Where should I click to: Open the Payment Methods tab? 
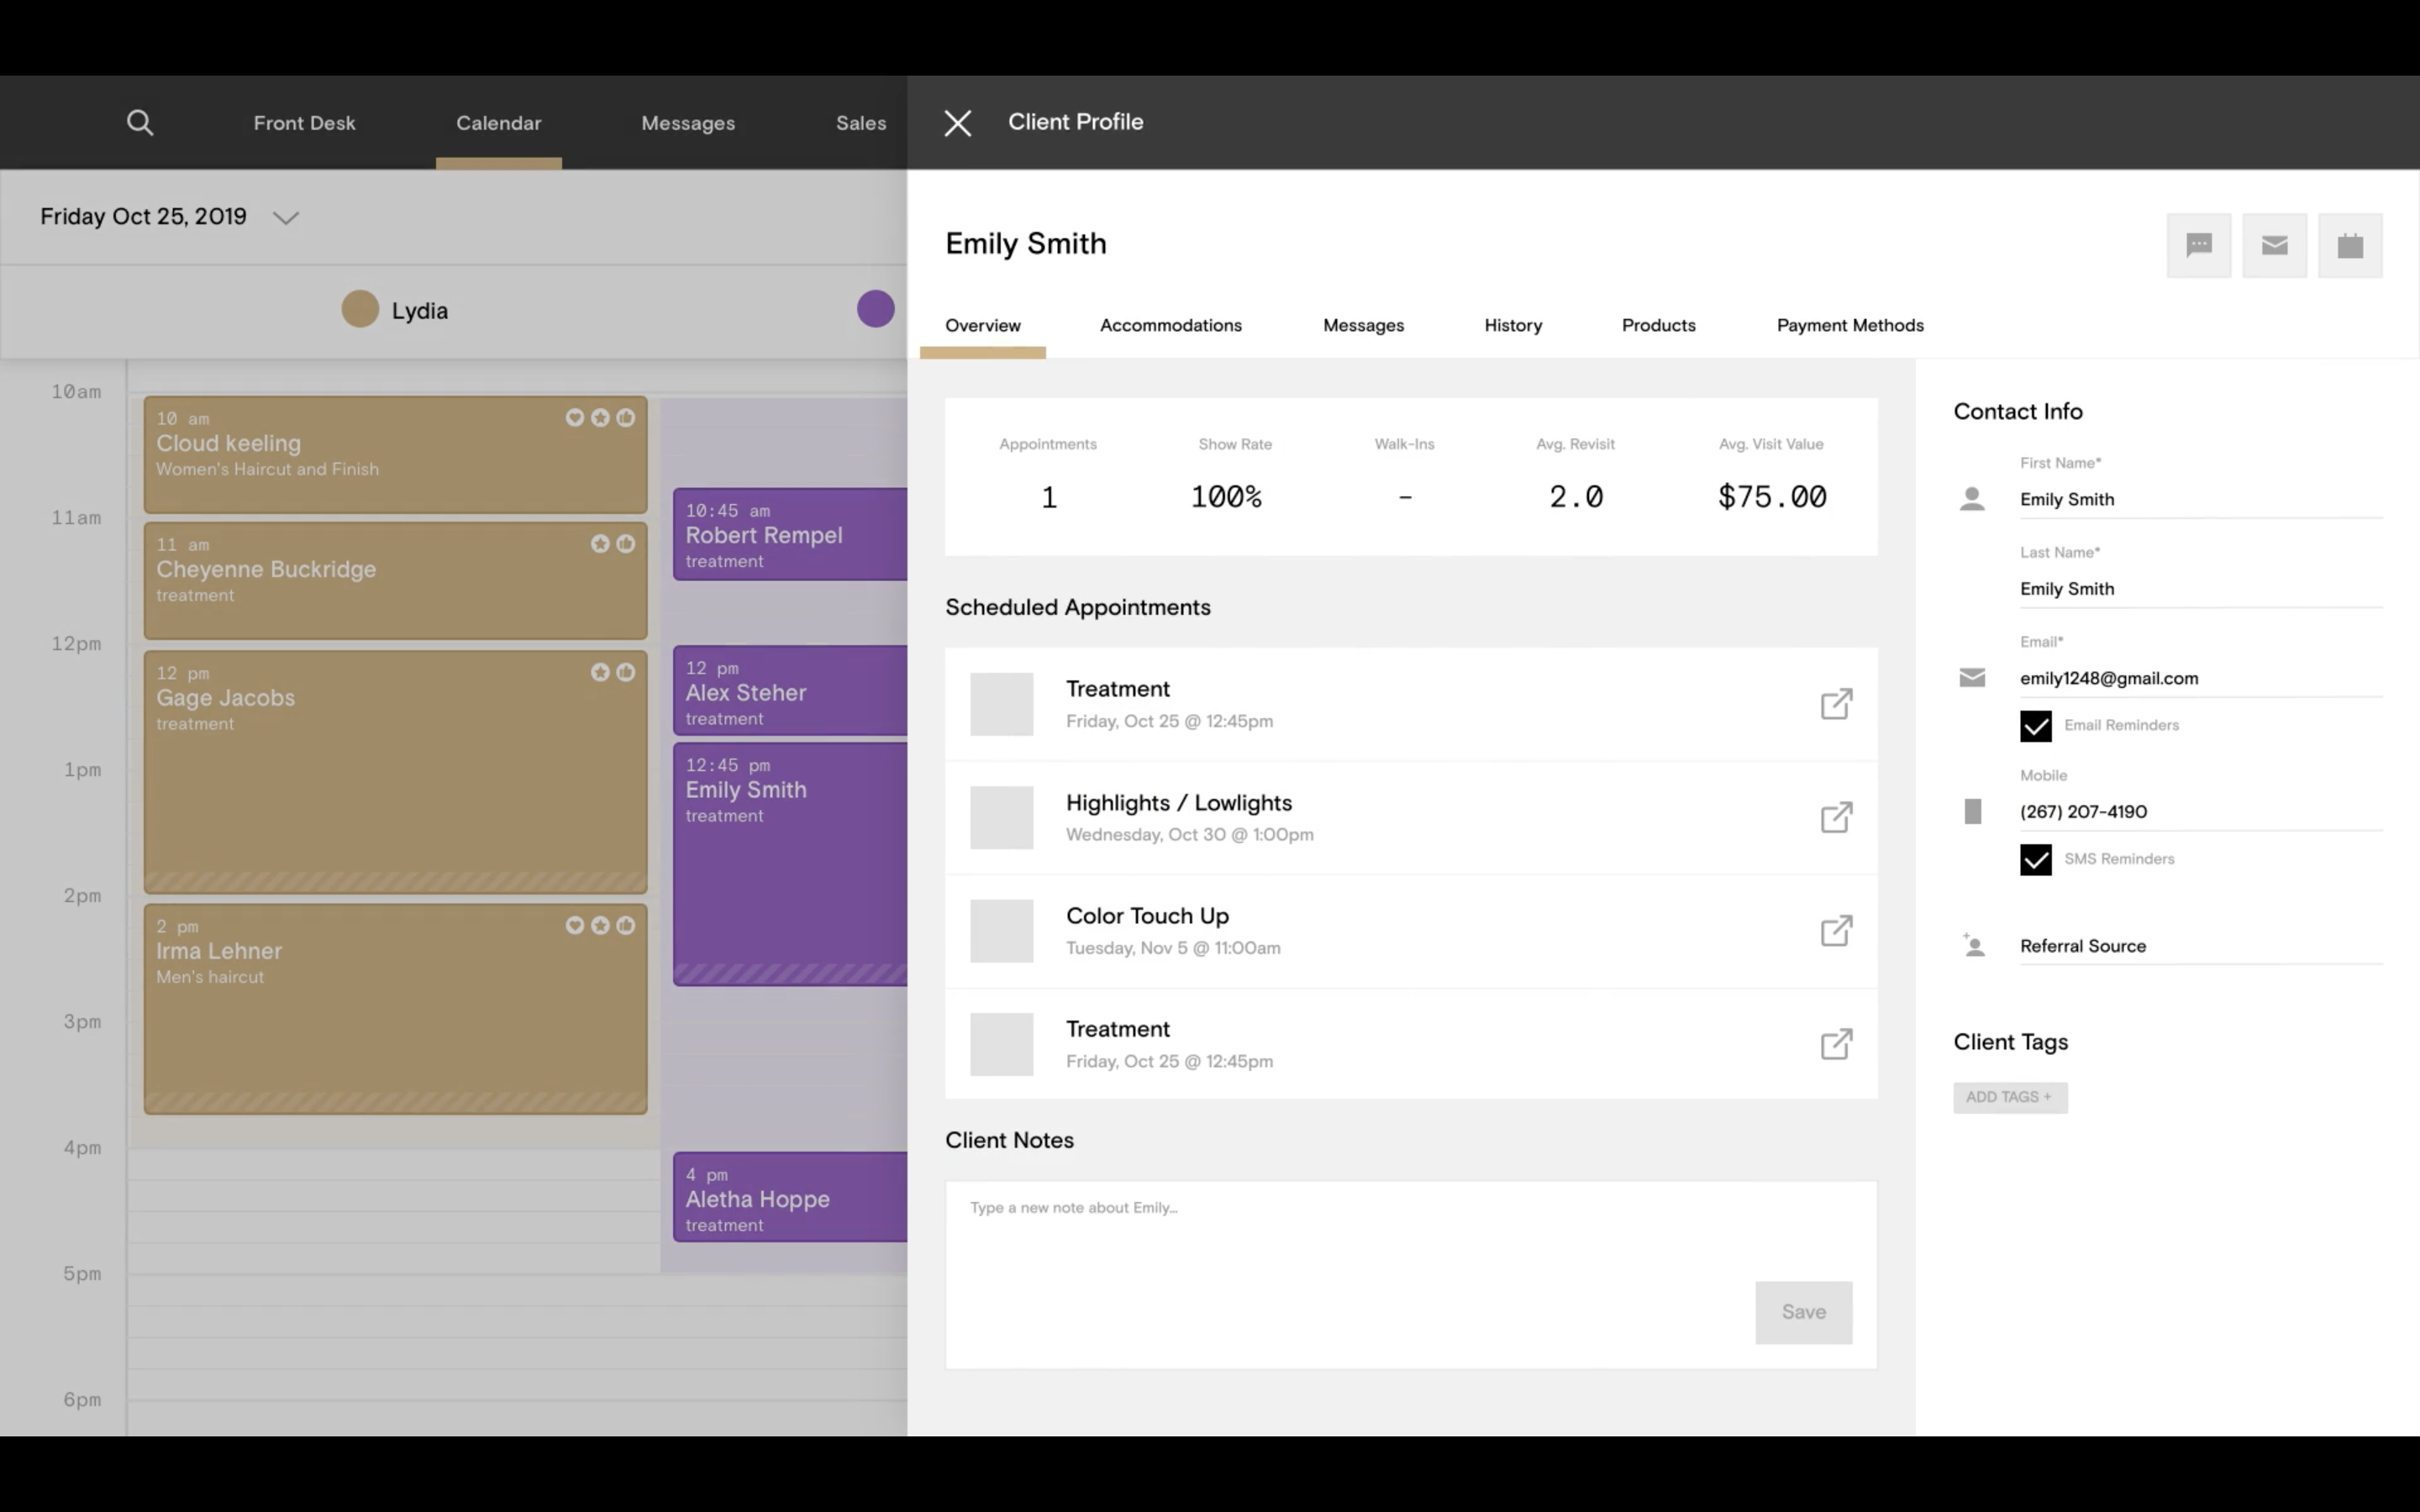[1849, 325]
